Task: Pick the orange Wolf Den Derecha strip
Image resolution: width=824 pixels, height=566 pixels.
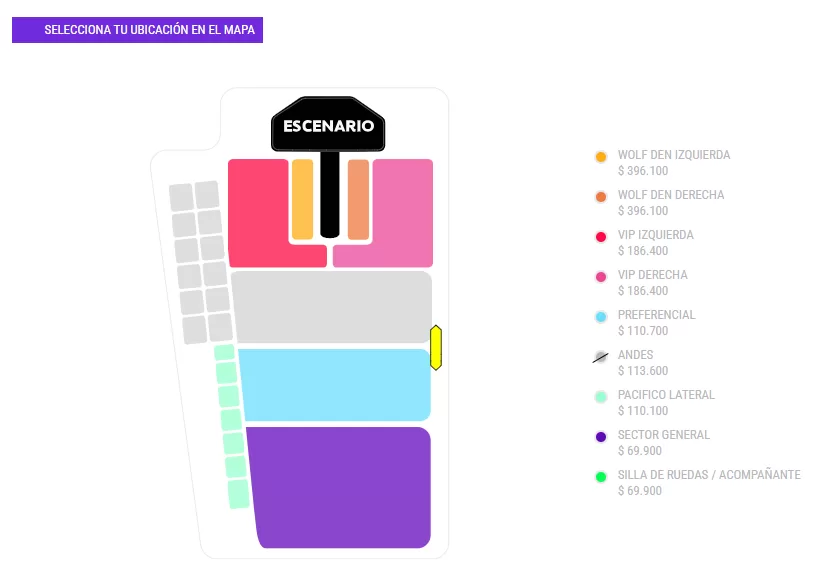Action: tap(358, 198)
